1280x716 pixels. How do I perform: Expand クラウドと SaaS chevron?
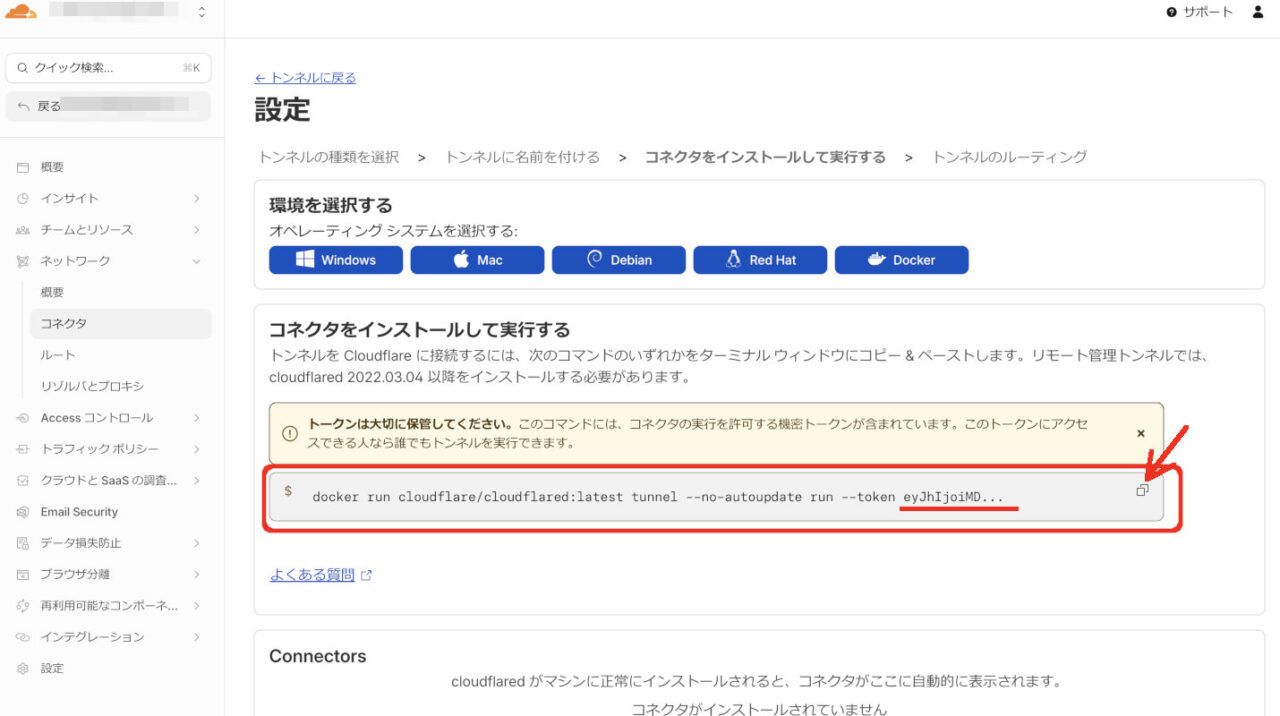pos(196,480)
